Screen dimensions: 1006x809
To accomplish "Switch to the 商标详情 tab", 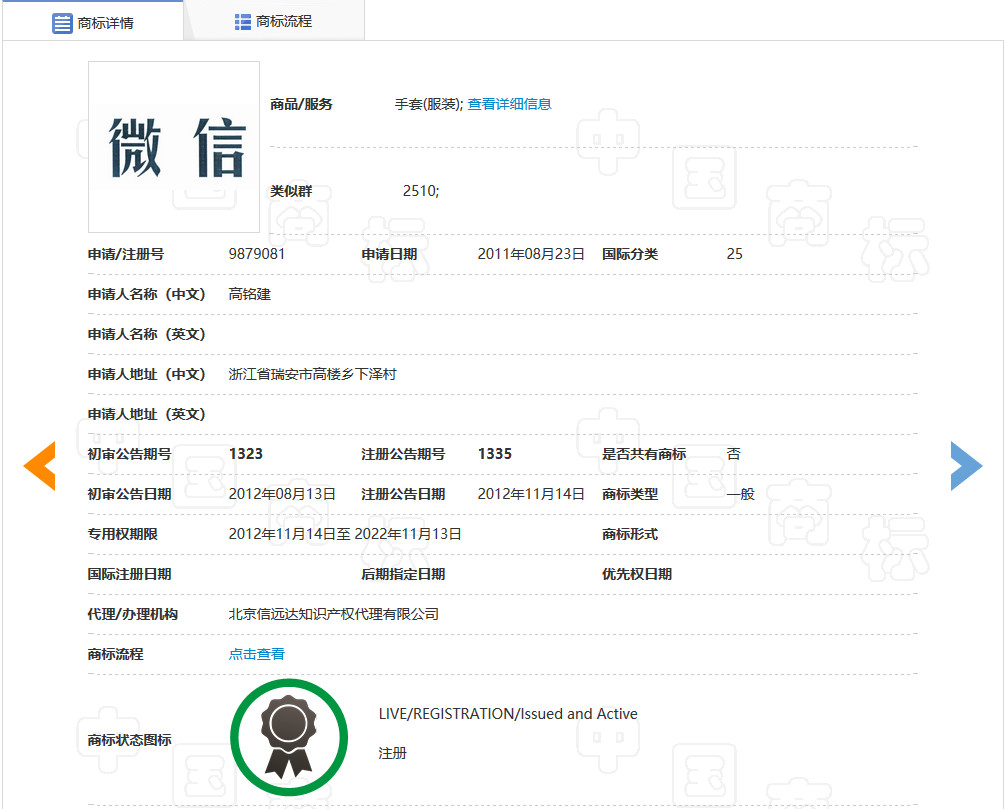I will pos(93,22).
